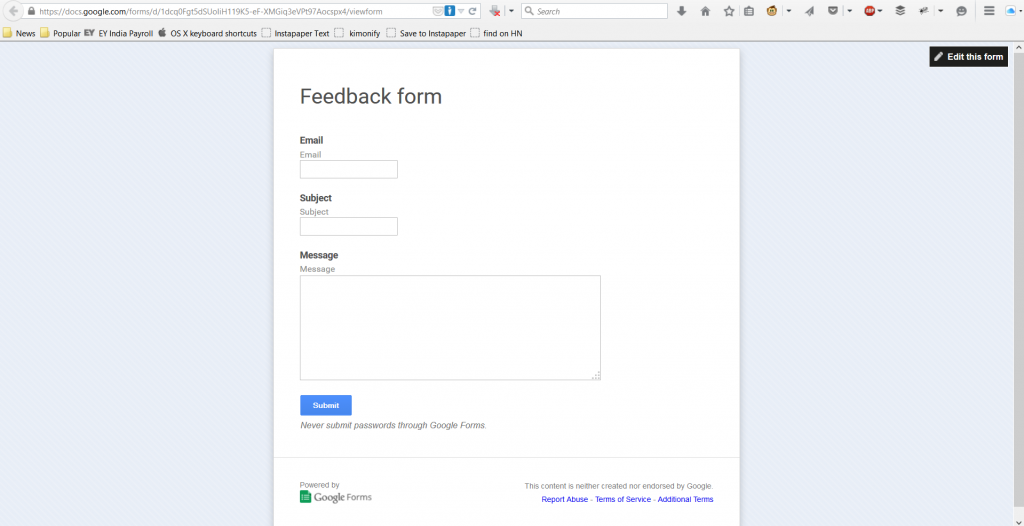Click the bold Message question label
Viewport: 1024px width, 526px height.
pos(319,255)
